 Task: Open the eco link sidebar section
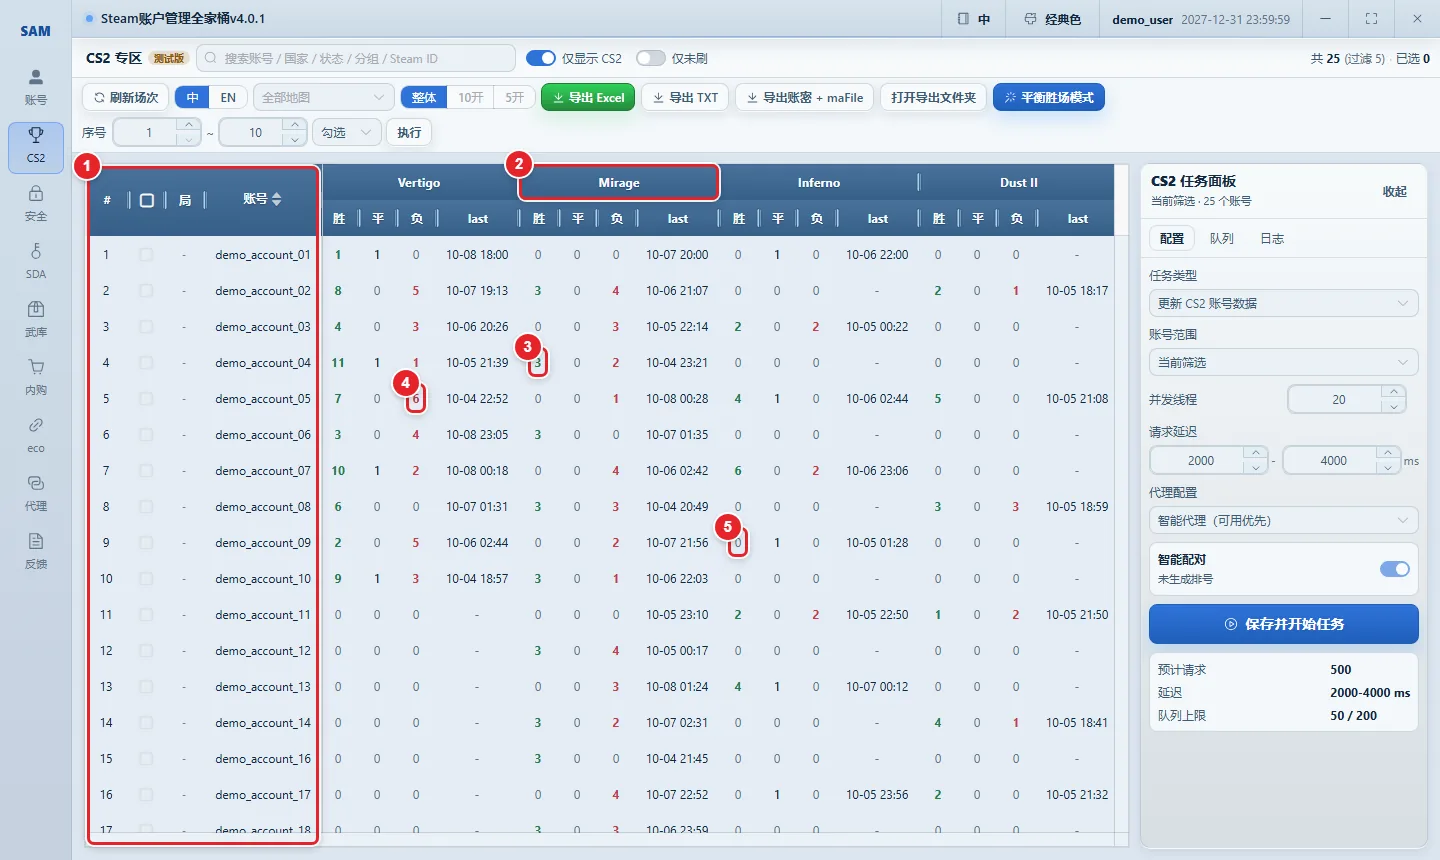pos(36,436)
